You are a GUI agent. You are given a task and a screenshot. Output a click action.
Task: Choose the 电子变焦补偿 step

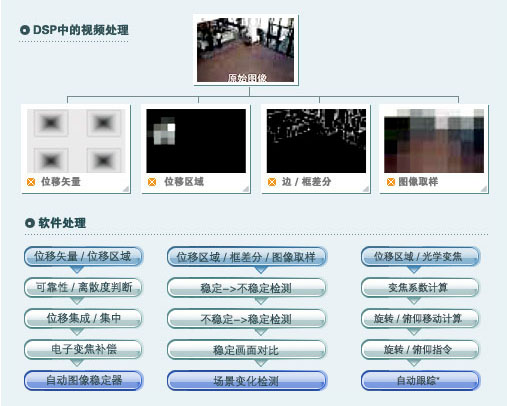click(83, 349)
